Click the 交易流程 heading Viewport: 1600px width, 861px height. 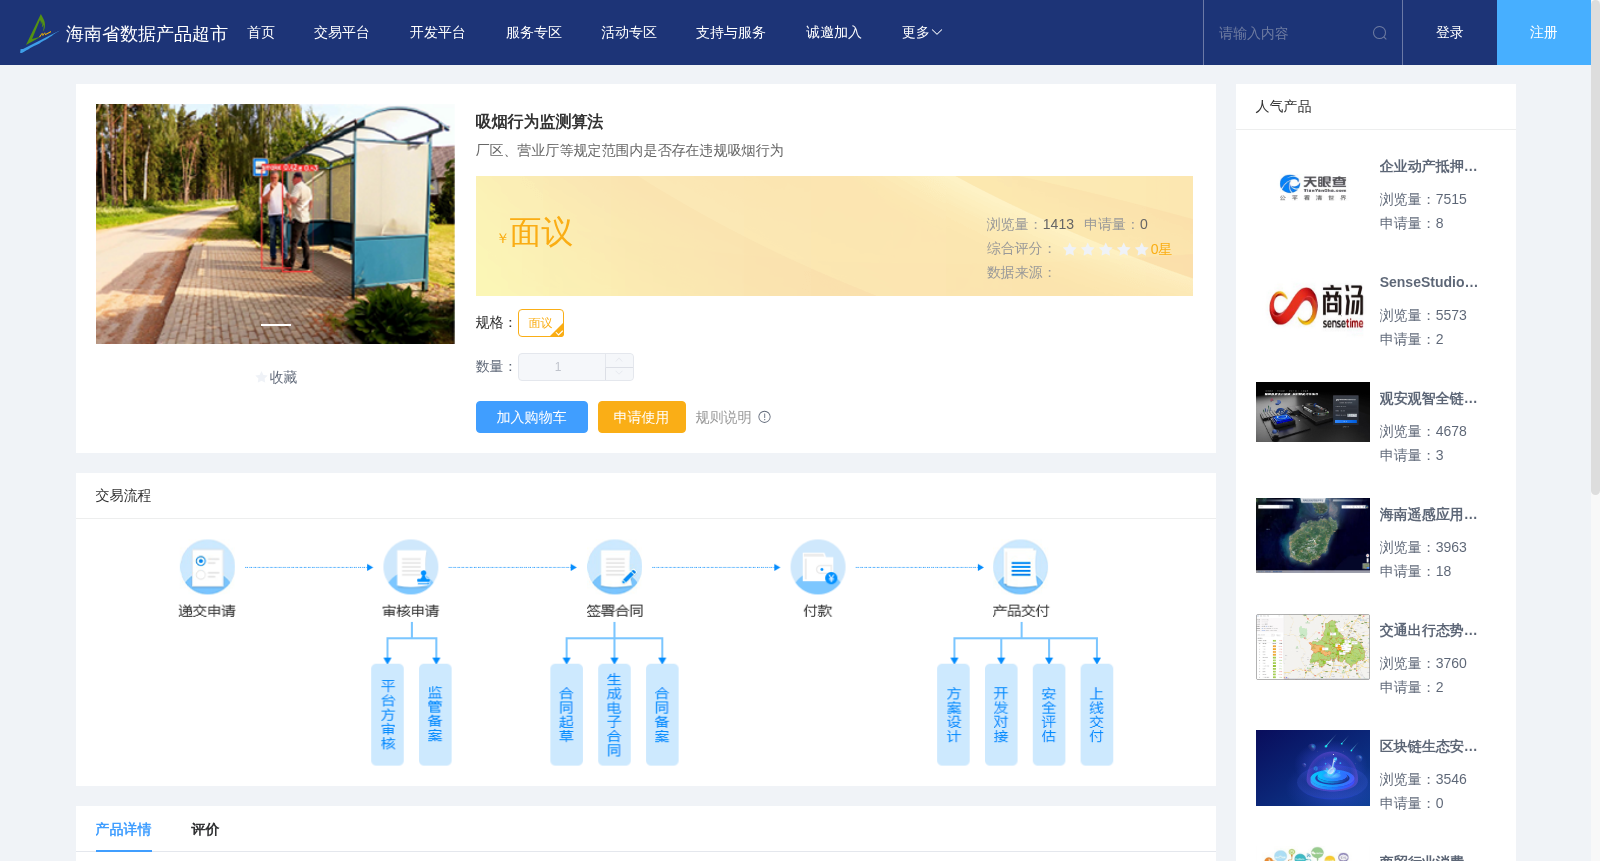[123, 496]
